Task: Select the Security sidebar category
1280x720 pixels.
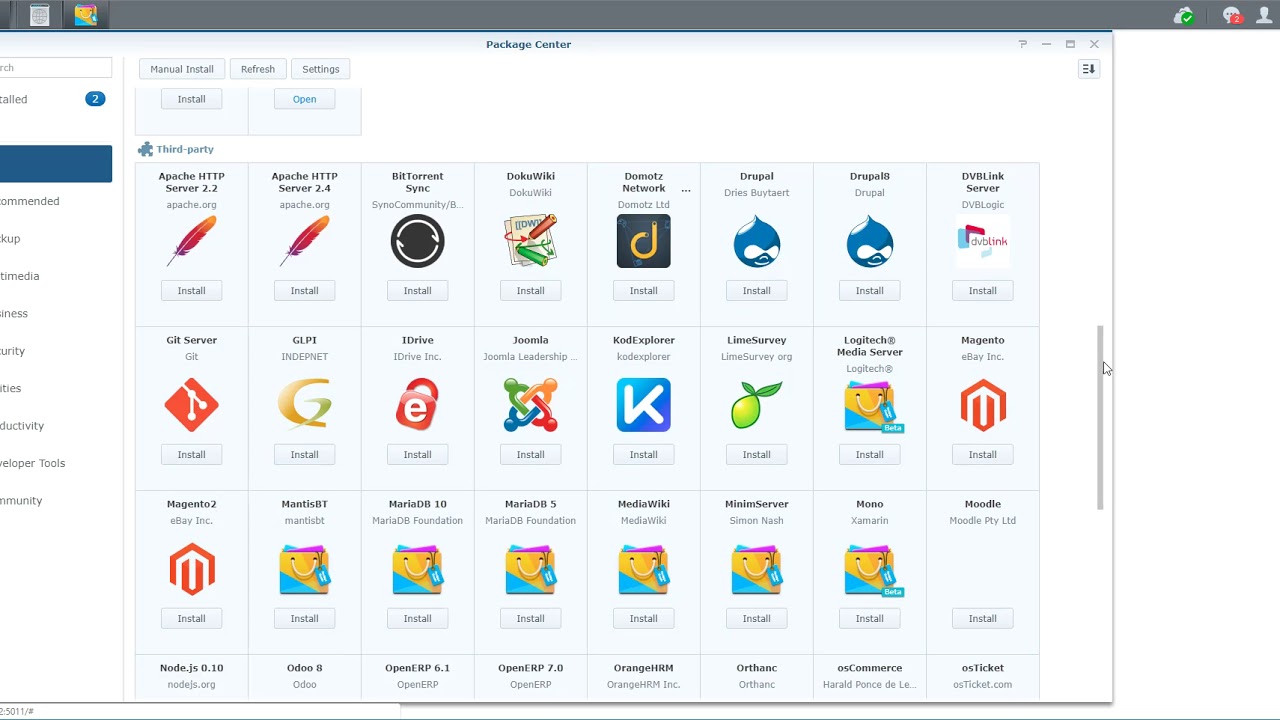Action: click(56, 351)
